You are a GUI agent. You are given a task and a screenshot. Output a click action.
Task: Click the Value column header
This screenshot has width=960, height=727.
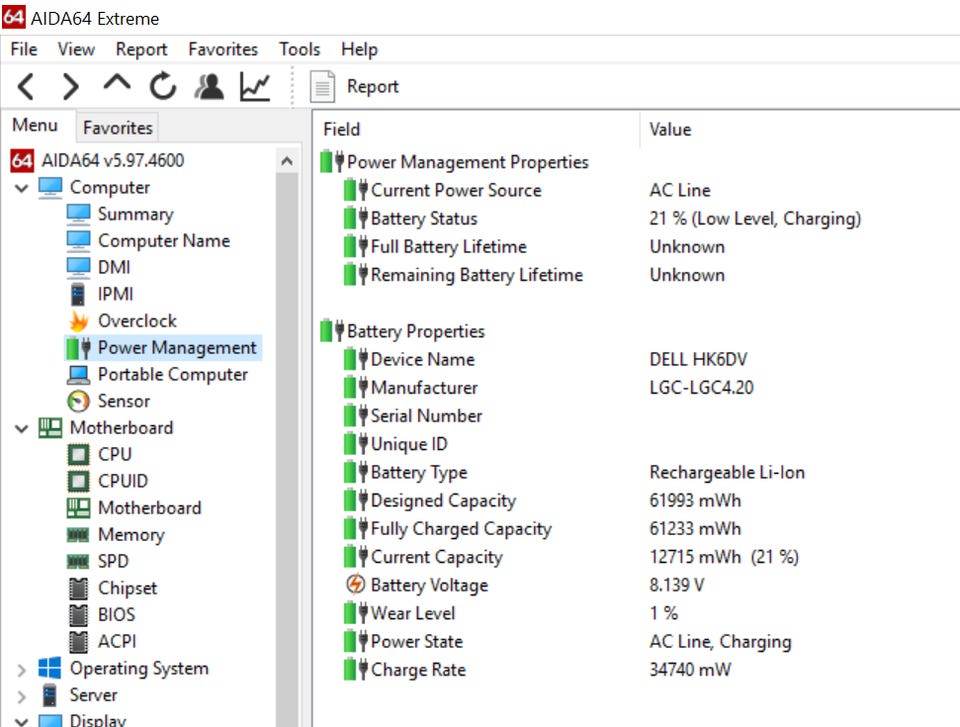coord(670,129)
